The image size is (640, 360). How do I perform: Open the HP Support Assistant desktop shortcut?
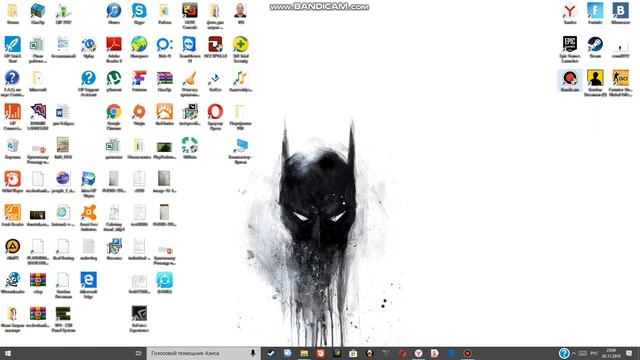(88, 78)
